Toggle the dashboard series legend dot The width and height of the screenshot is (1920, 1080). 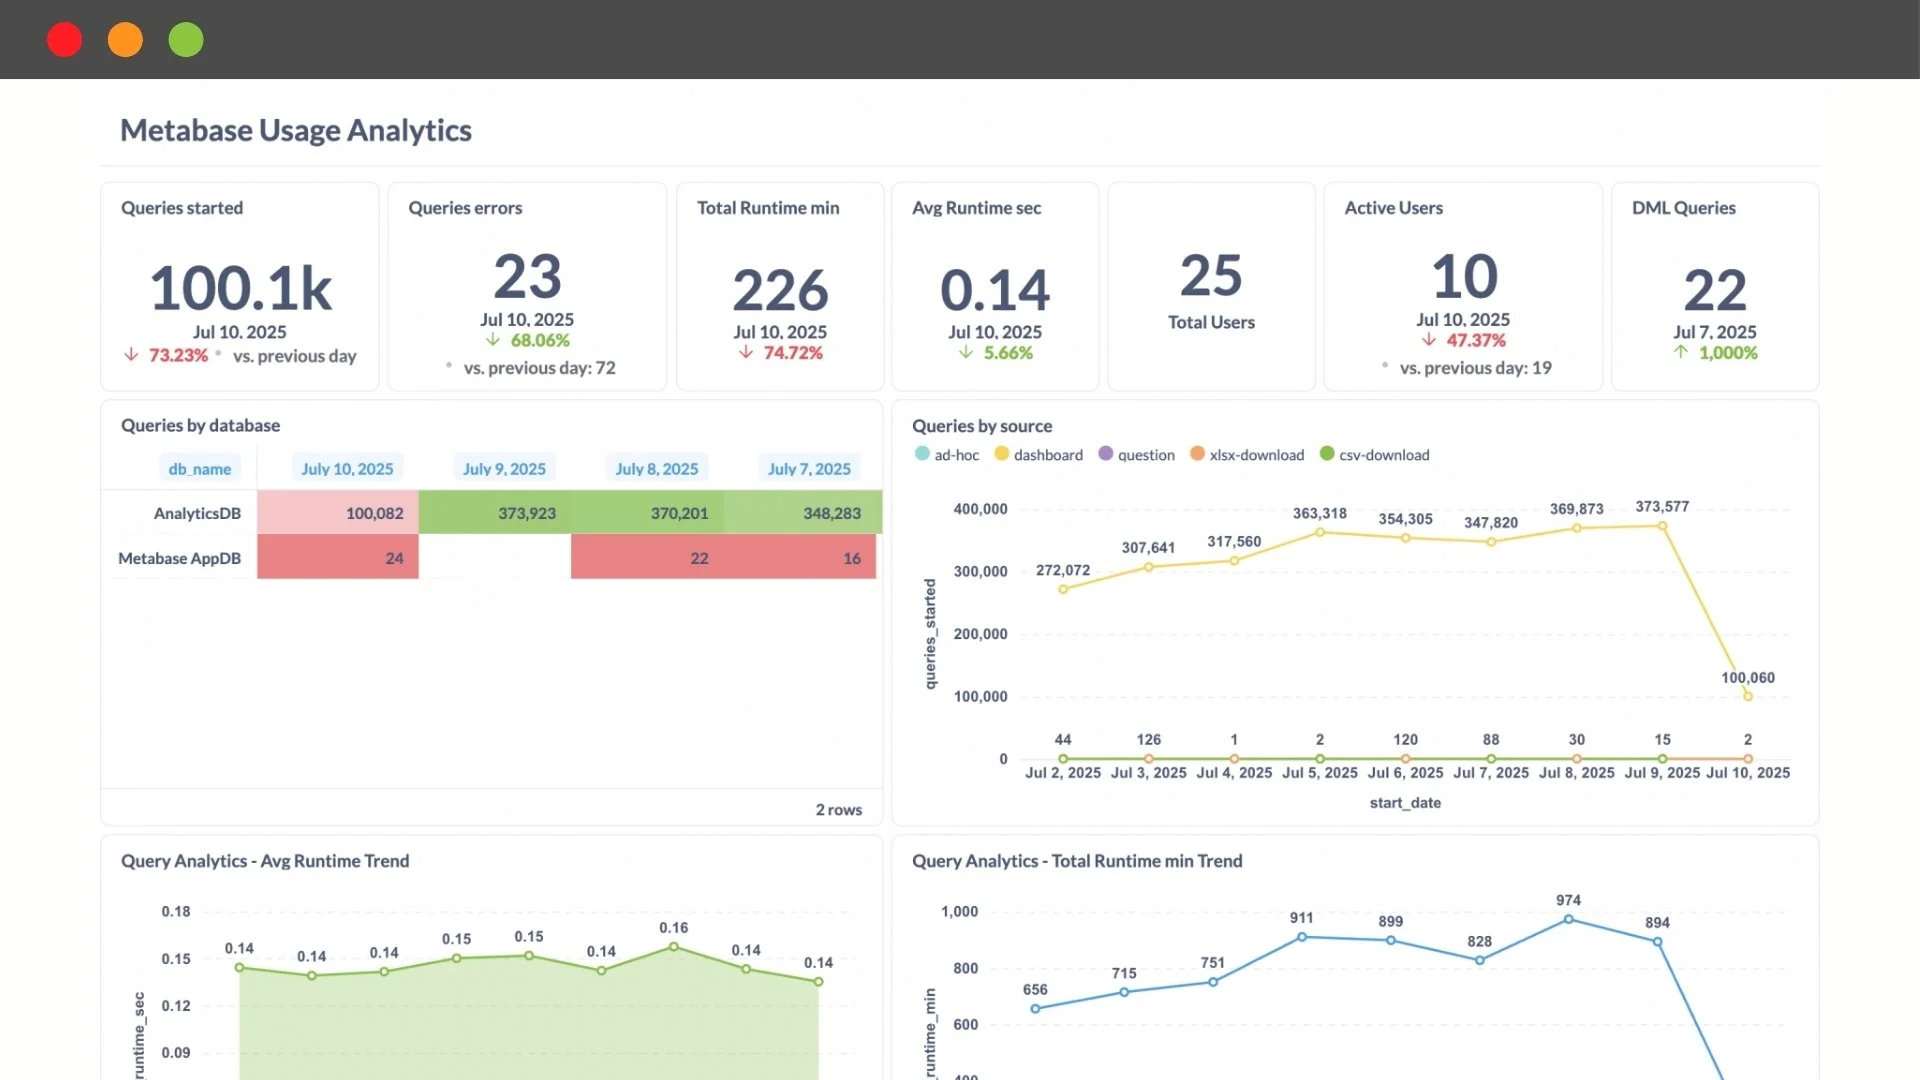pyautogui.click(x=1001, y=454)
